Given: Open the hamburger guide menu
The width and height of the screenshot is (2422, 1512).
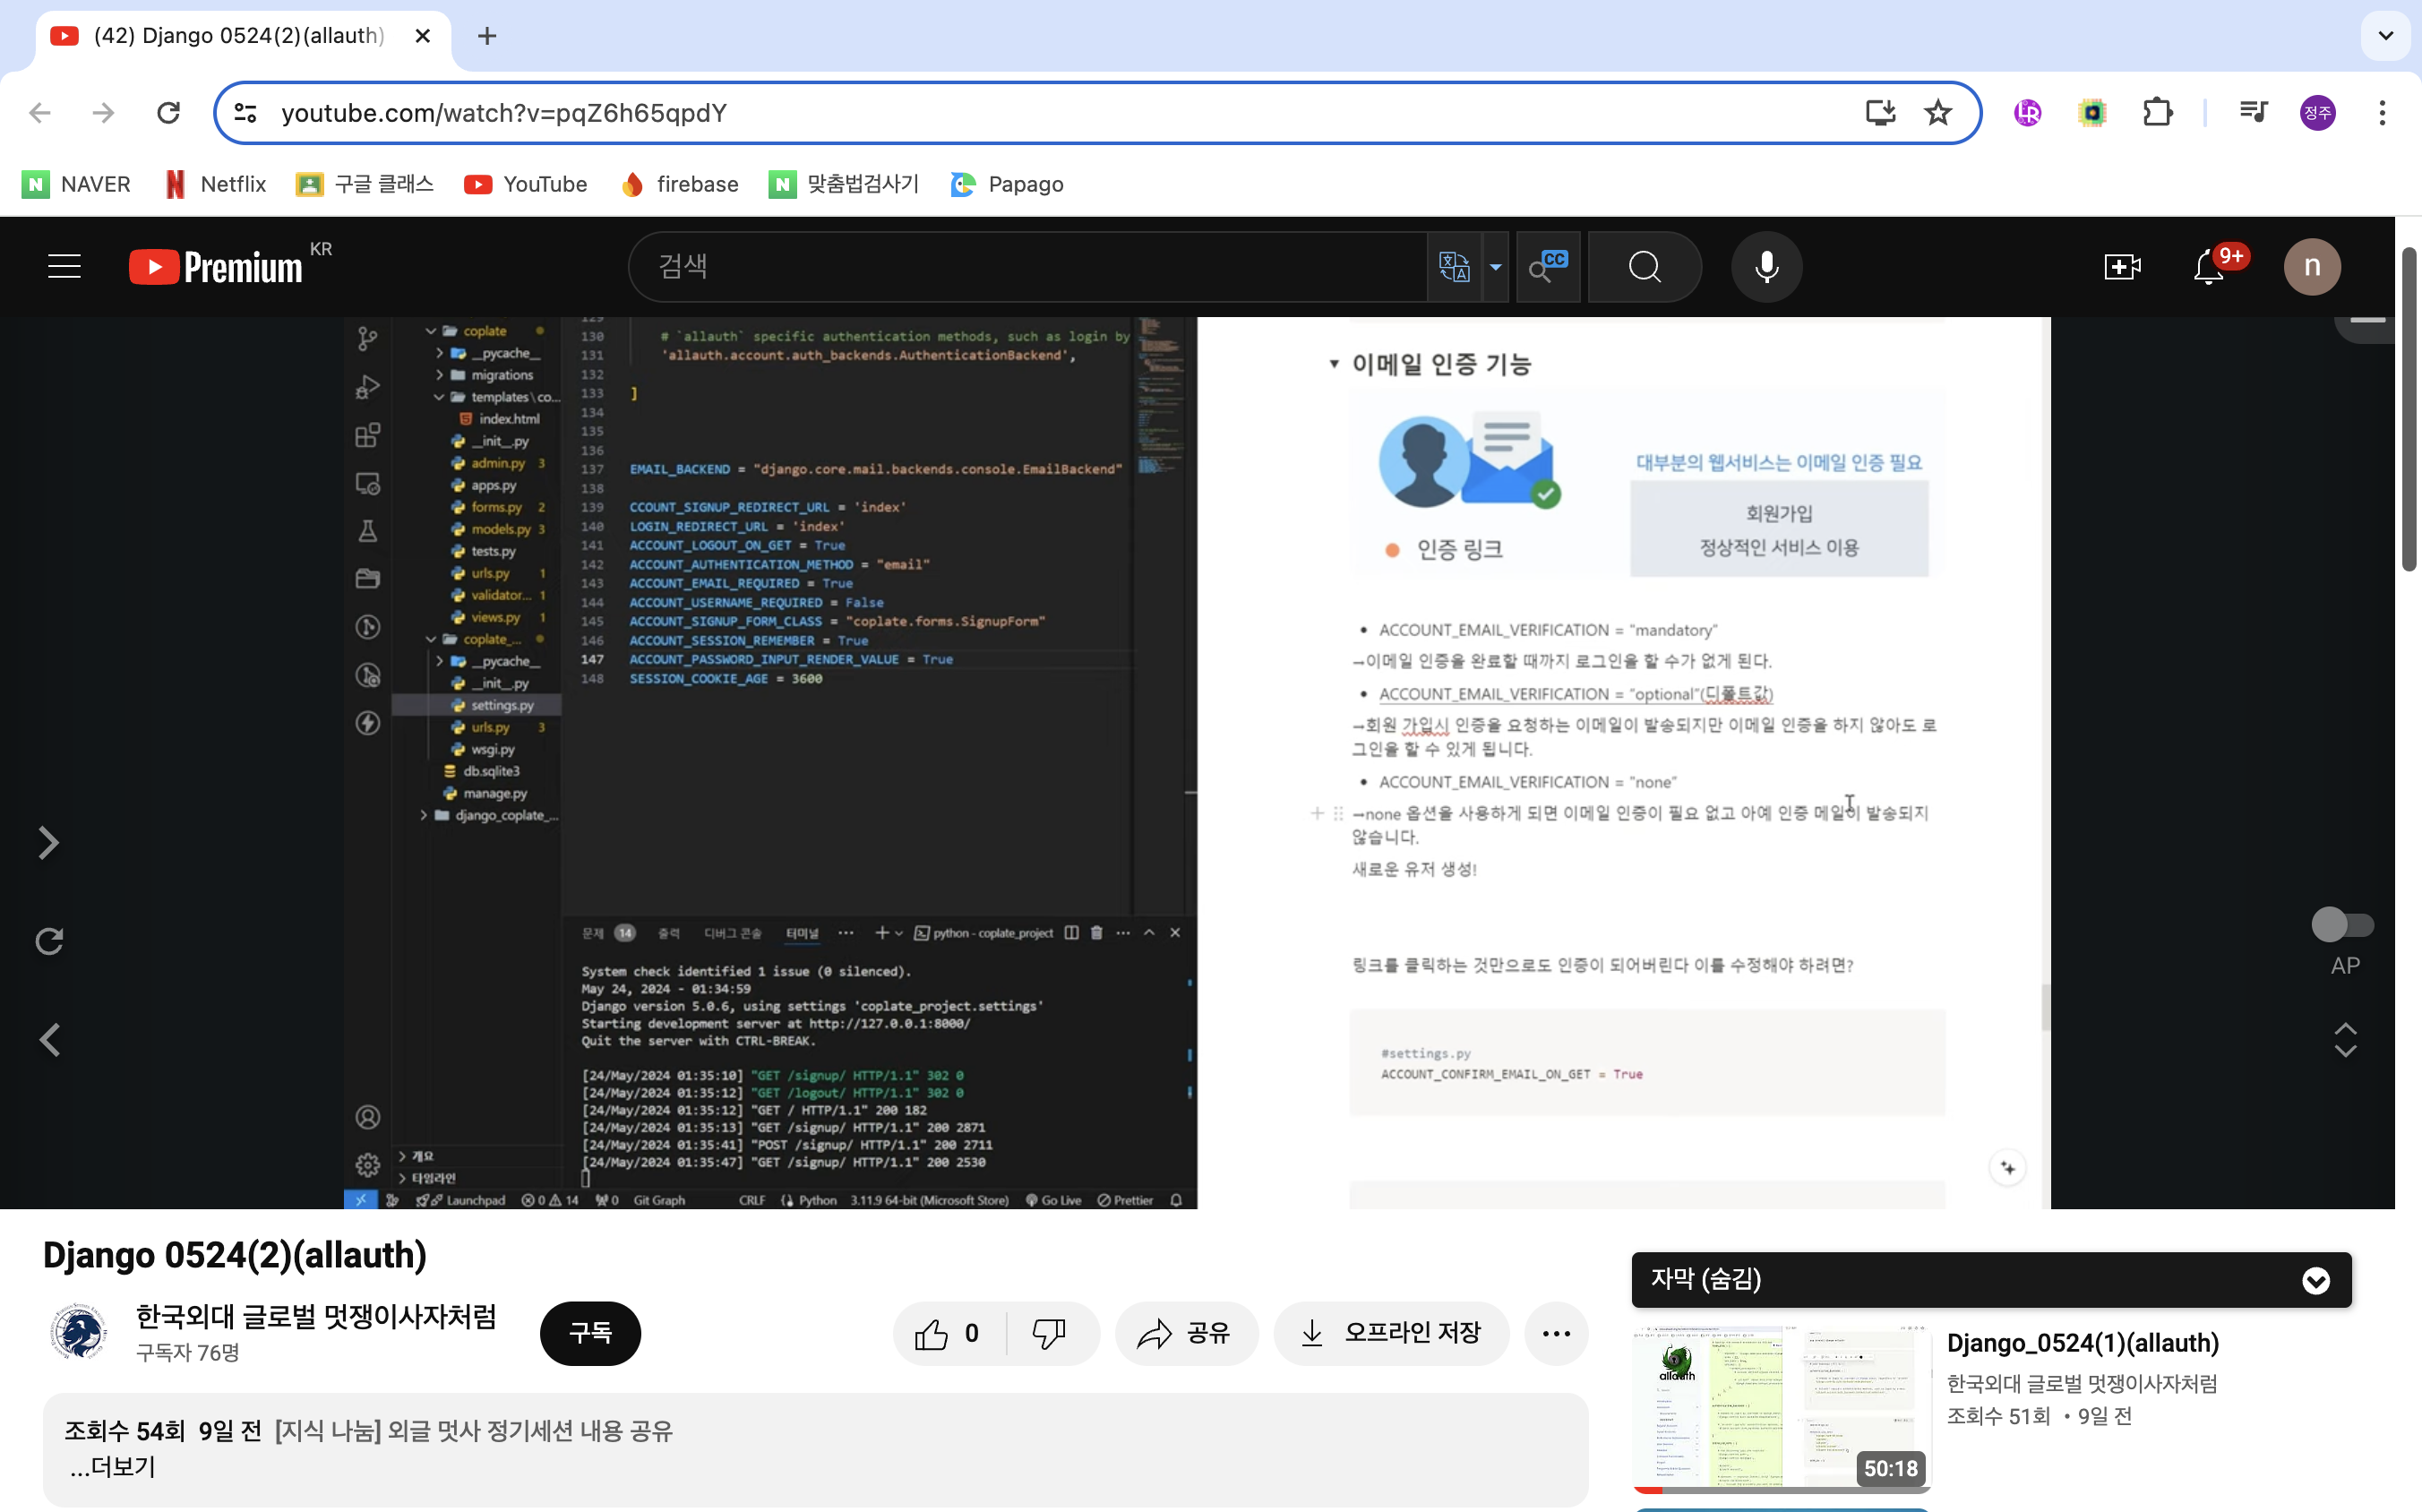Looking at the screenshot, I should (x=65, y=267).
